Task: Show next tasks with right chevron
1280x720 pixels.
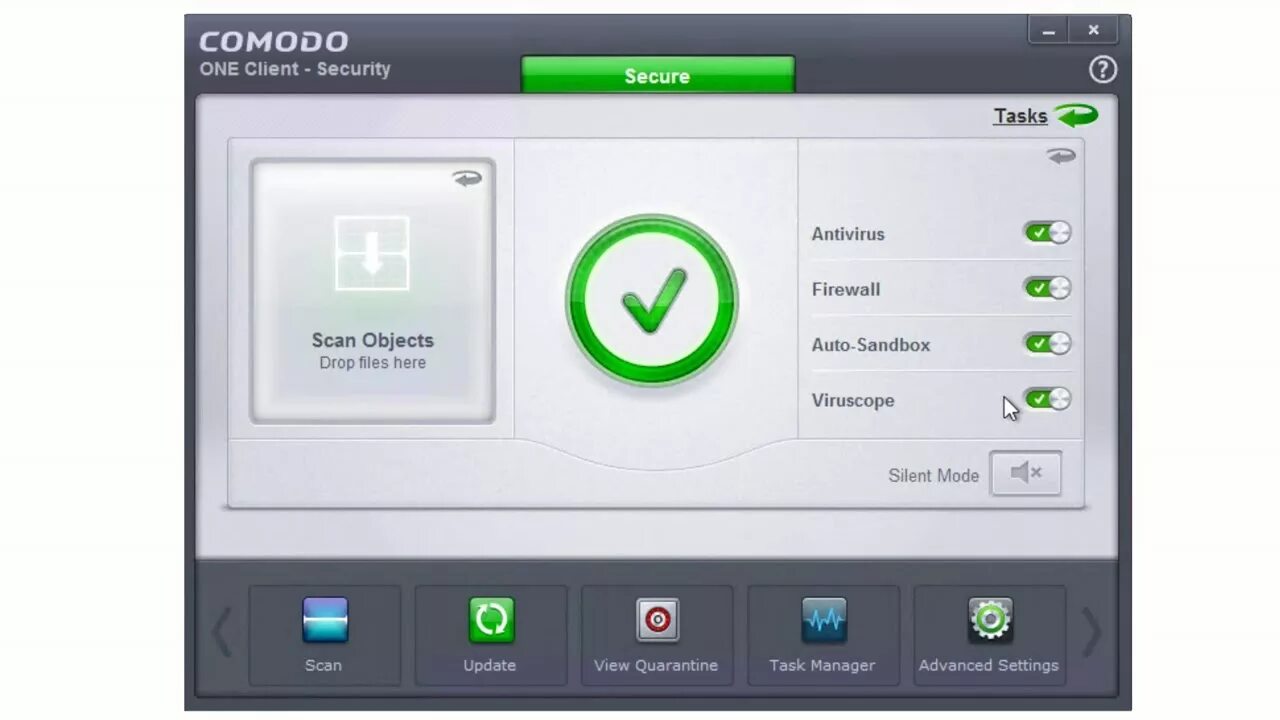Action: [x=1091, y=631]
